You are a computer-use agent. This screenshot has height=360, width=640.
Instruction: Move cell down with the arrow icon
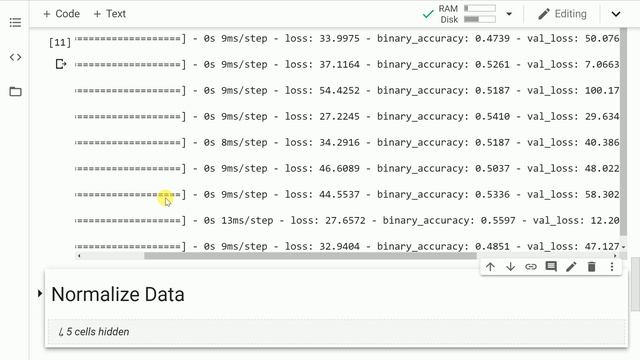point(510,267)
